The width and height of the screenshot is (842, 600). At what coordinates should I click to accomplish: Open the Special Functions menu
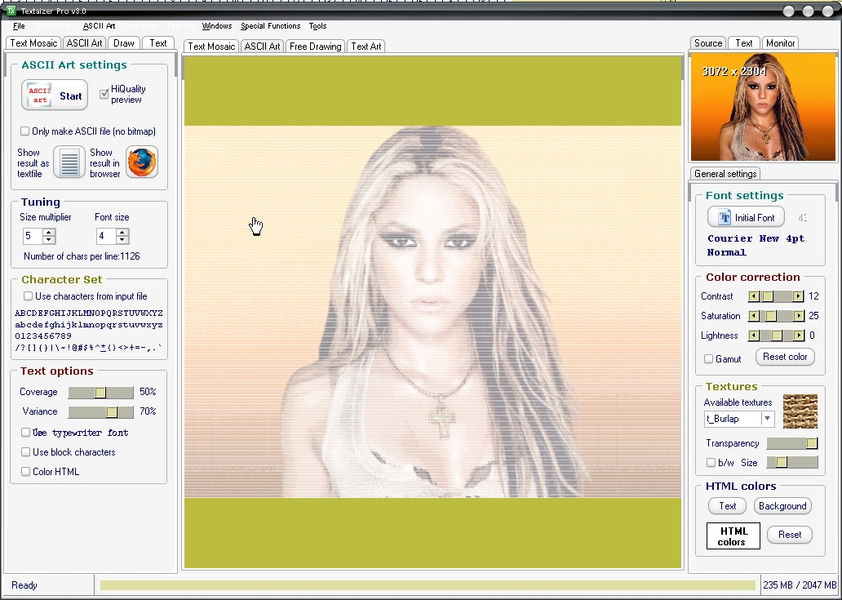[x=270, y=26]
